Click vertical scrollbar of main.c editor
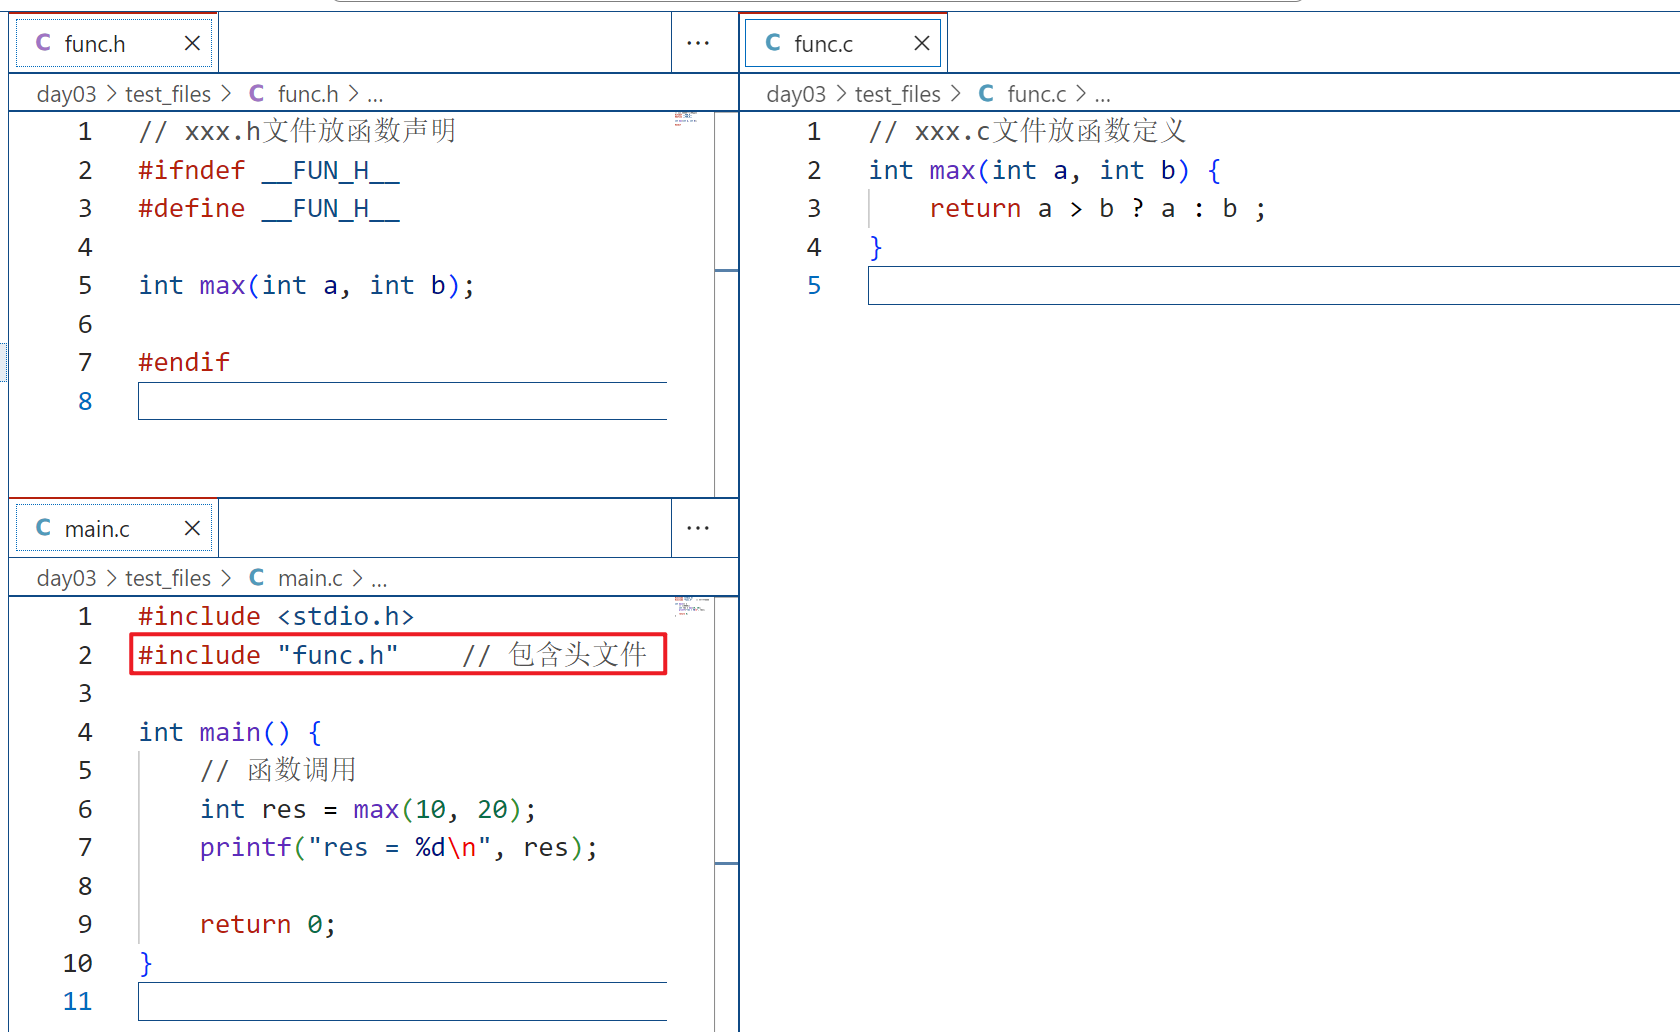The image size is (1680, 1032). (726, 814)
